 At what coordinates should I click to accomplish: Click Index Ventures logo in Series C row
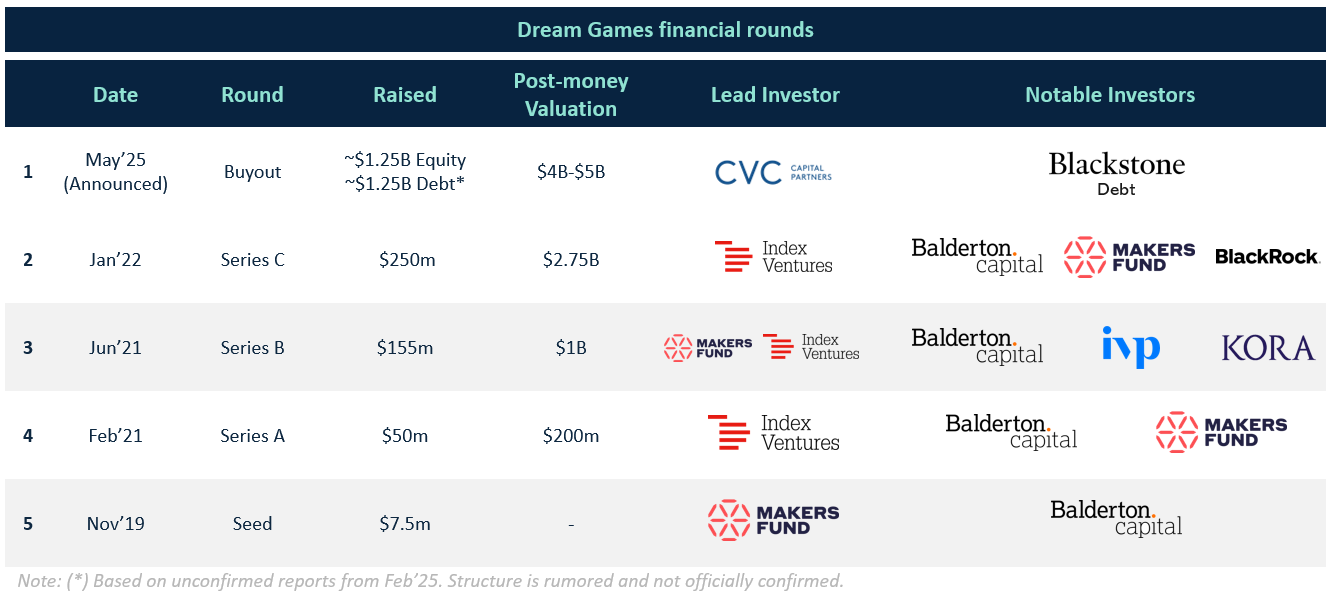pos(773,257)
